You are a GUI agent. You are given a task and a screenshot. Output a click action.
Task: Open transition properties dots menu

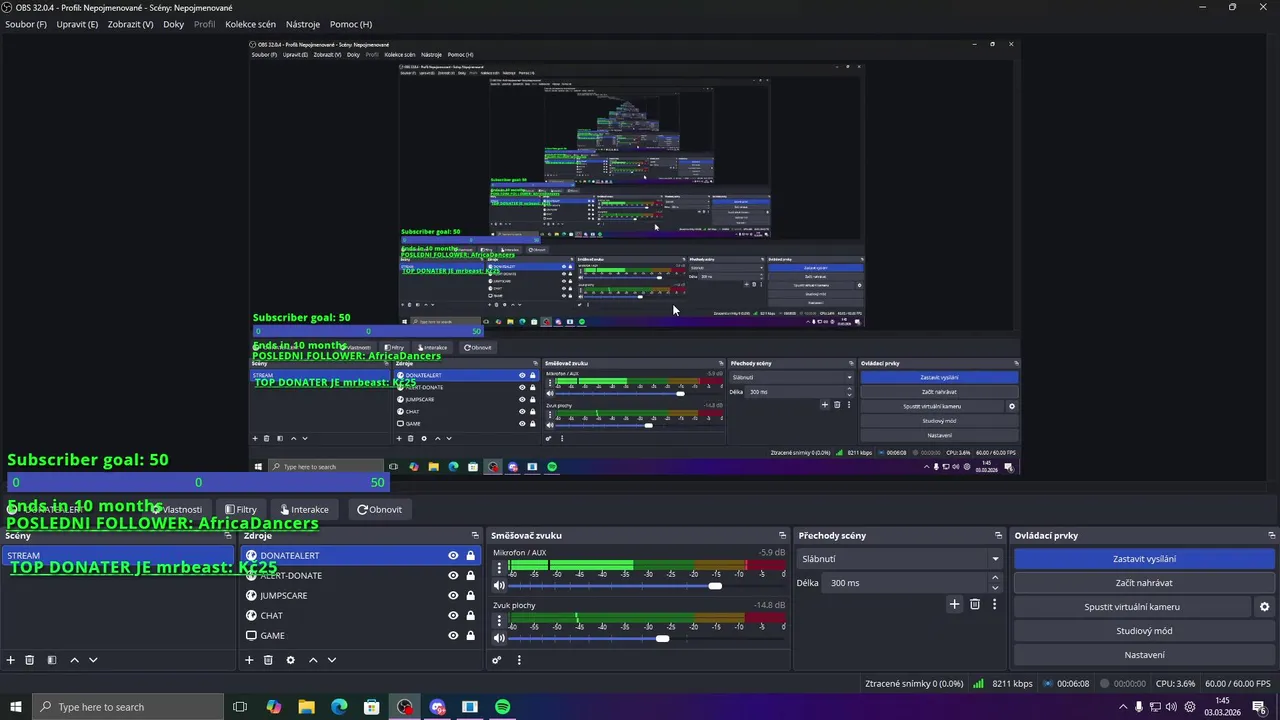(x=994, y=604)
